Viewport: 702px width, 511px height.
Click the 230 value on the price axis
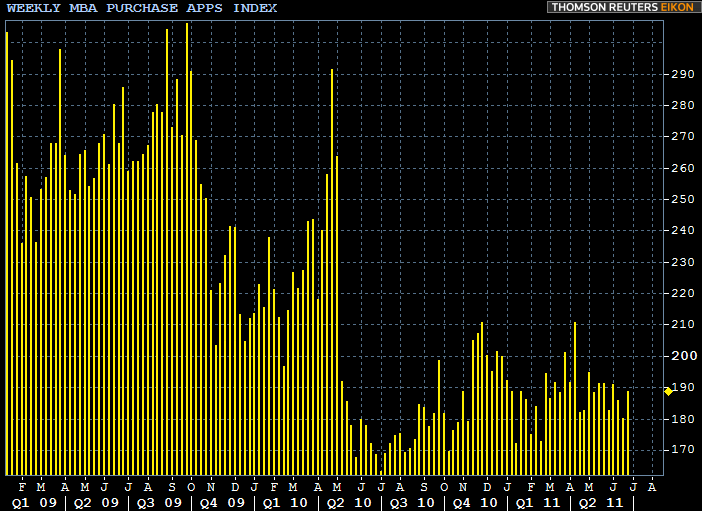tap(683, 262)
